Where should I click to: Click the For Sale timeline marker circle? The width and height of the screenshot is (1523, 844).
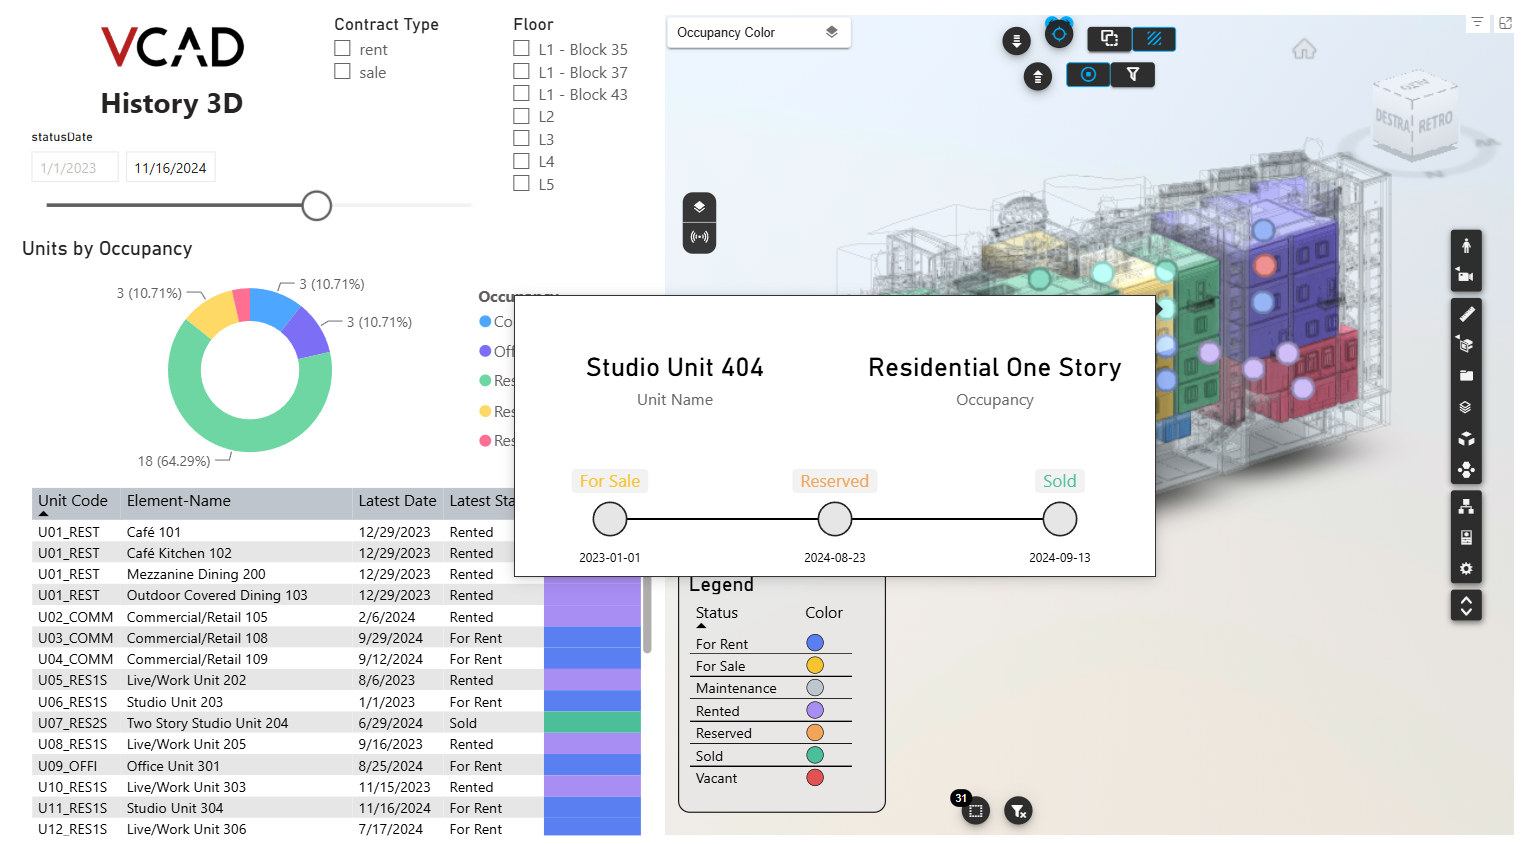pos(610,519)
